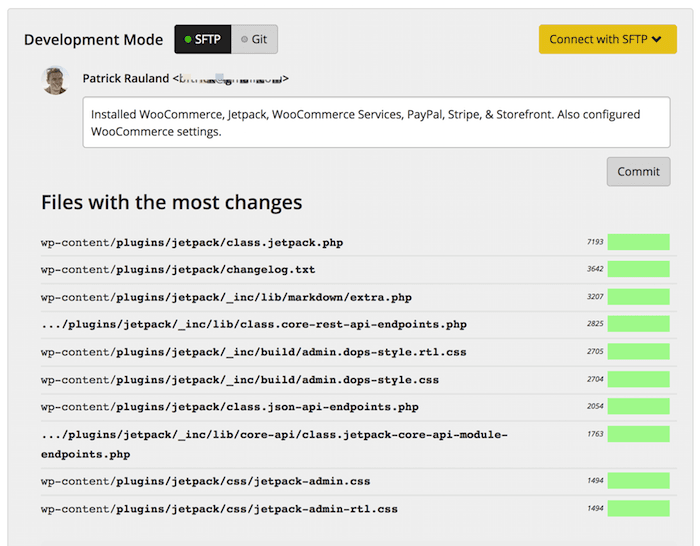Click Patrick Rauland's avatar photo

coord(55,80)
